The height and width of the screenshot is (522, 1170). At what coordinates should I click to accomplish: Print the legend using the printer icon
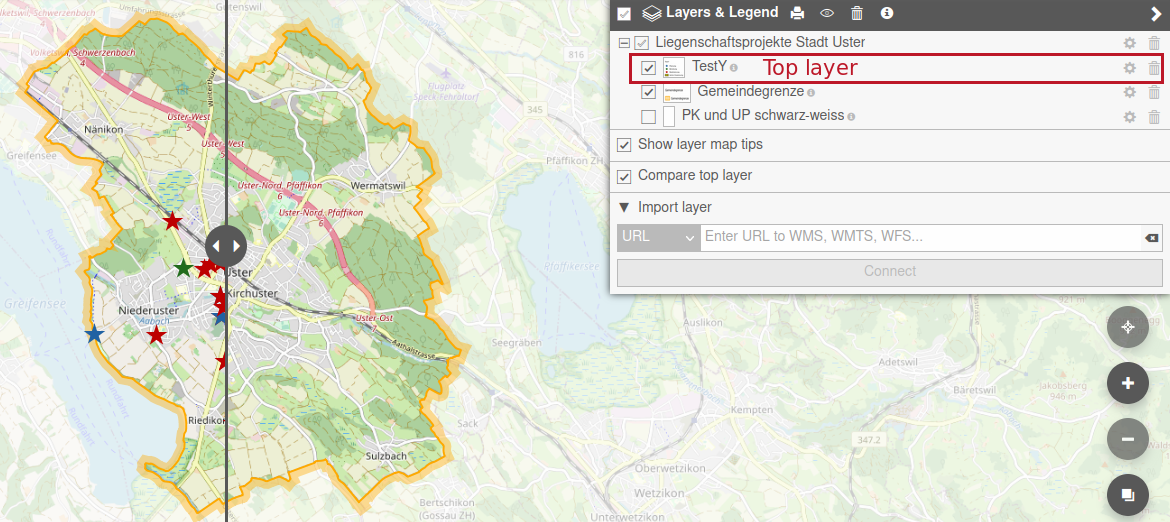coord(797,13)
